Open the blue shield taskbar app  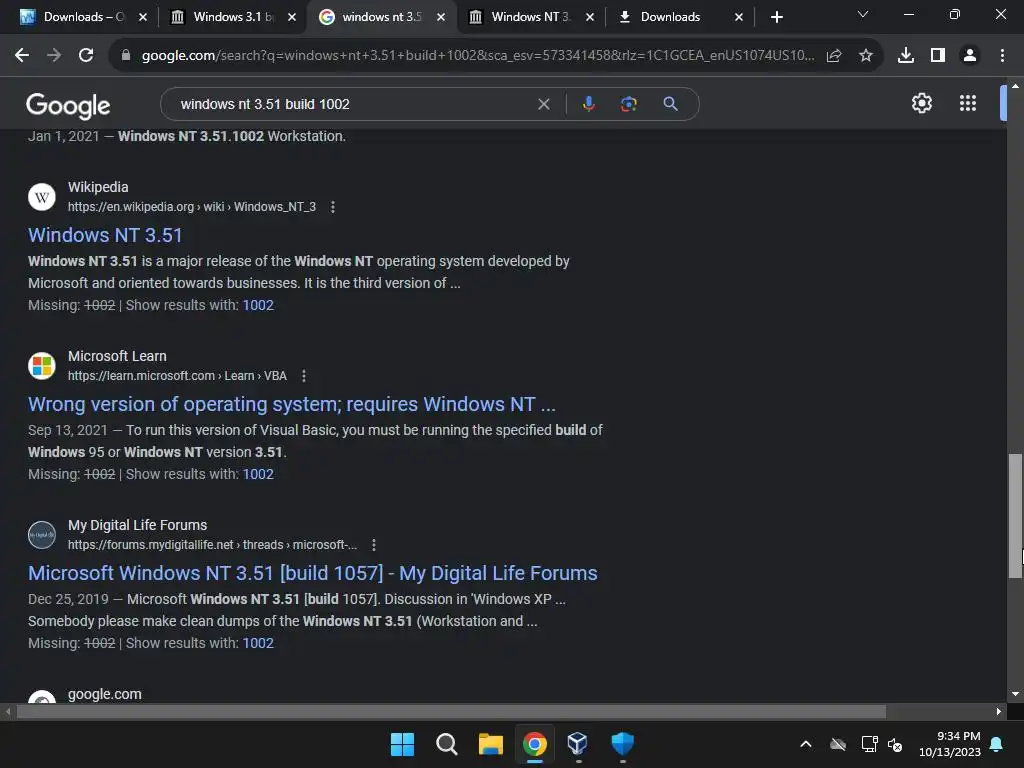click(x=622, y=744)
